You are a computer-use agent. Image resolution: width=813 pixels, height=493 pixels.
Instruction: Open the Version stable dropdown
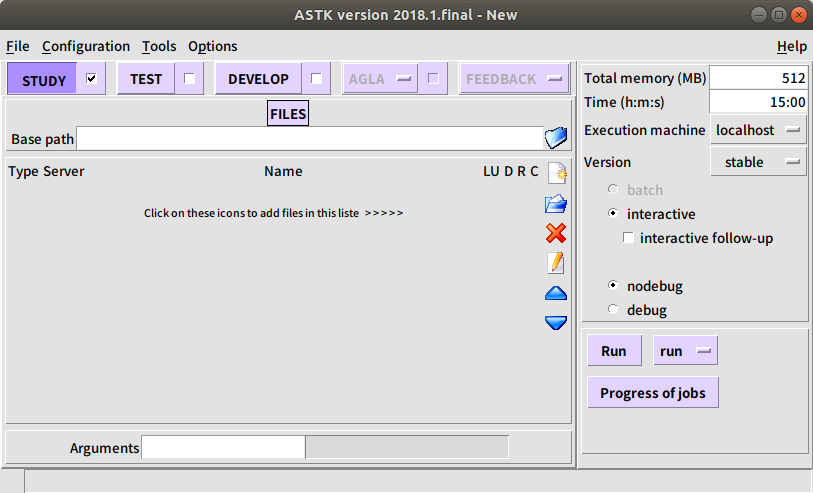[x=758, y=162]
